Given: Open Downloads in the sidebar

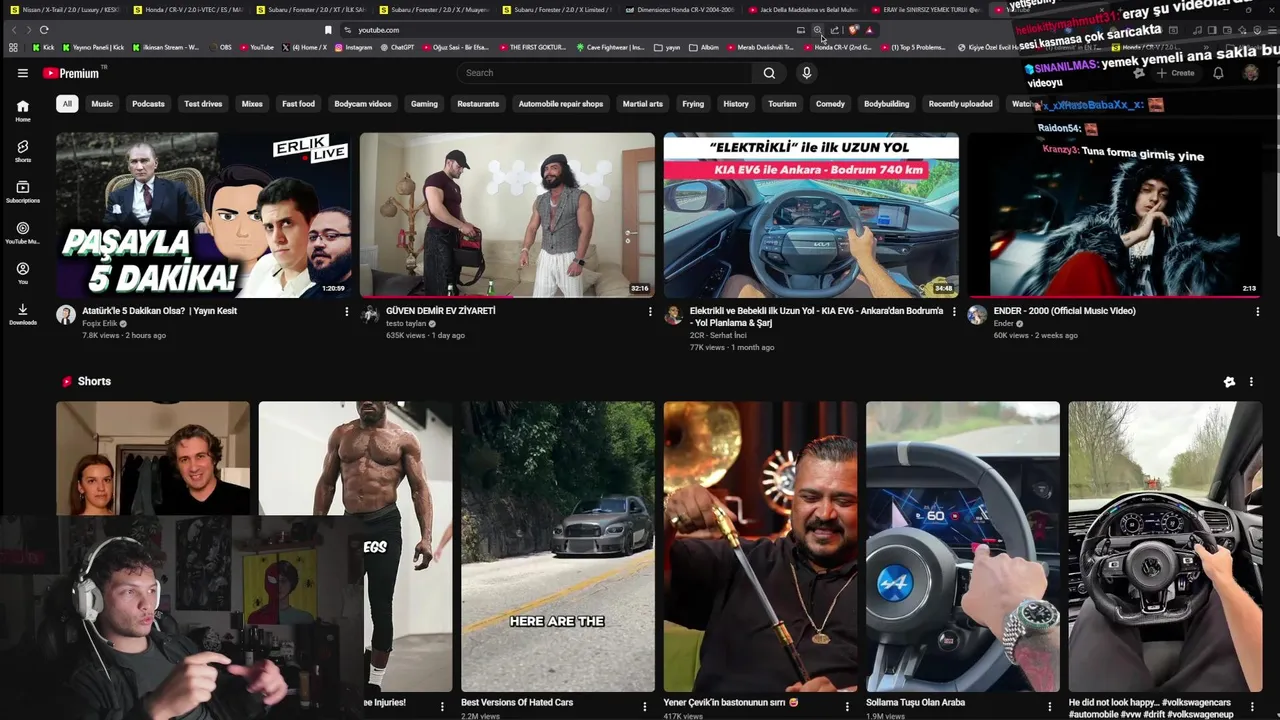Looking at the screenshot, I should pos(23,315).
